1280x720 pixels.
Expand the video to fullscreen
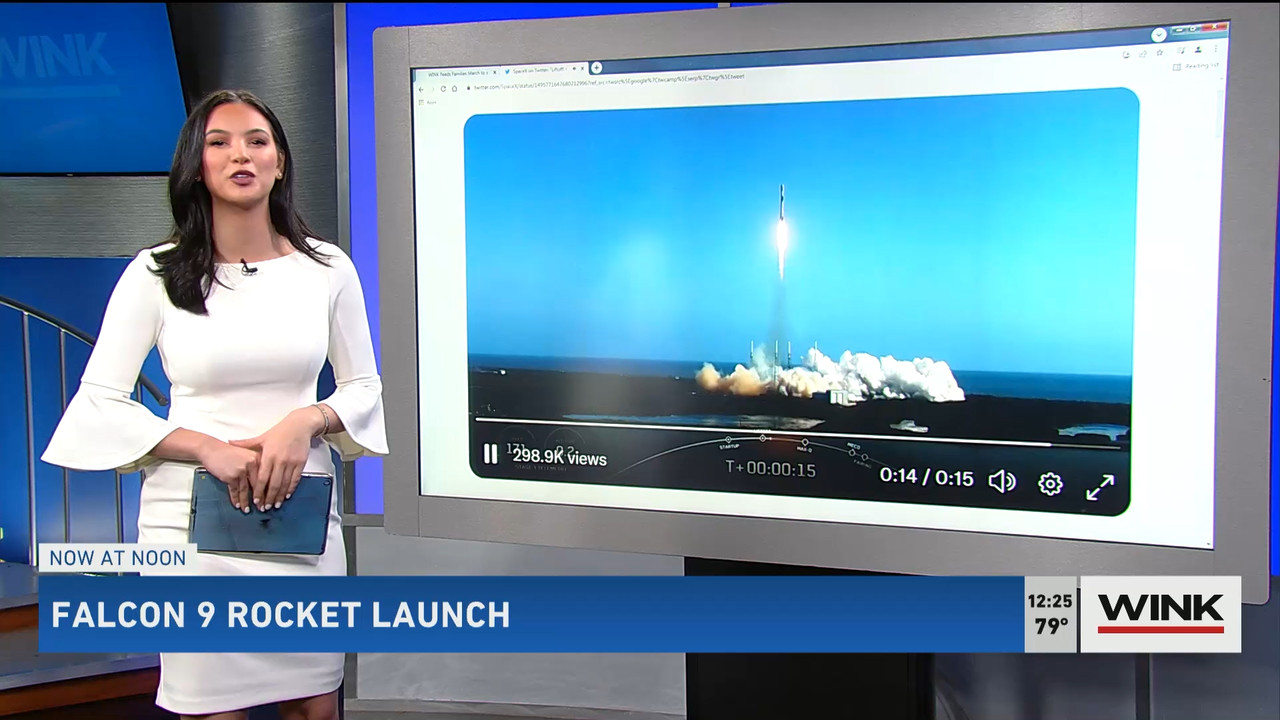pos(1100,487)
